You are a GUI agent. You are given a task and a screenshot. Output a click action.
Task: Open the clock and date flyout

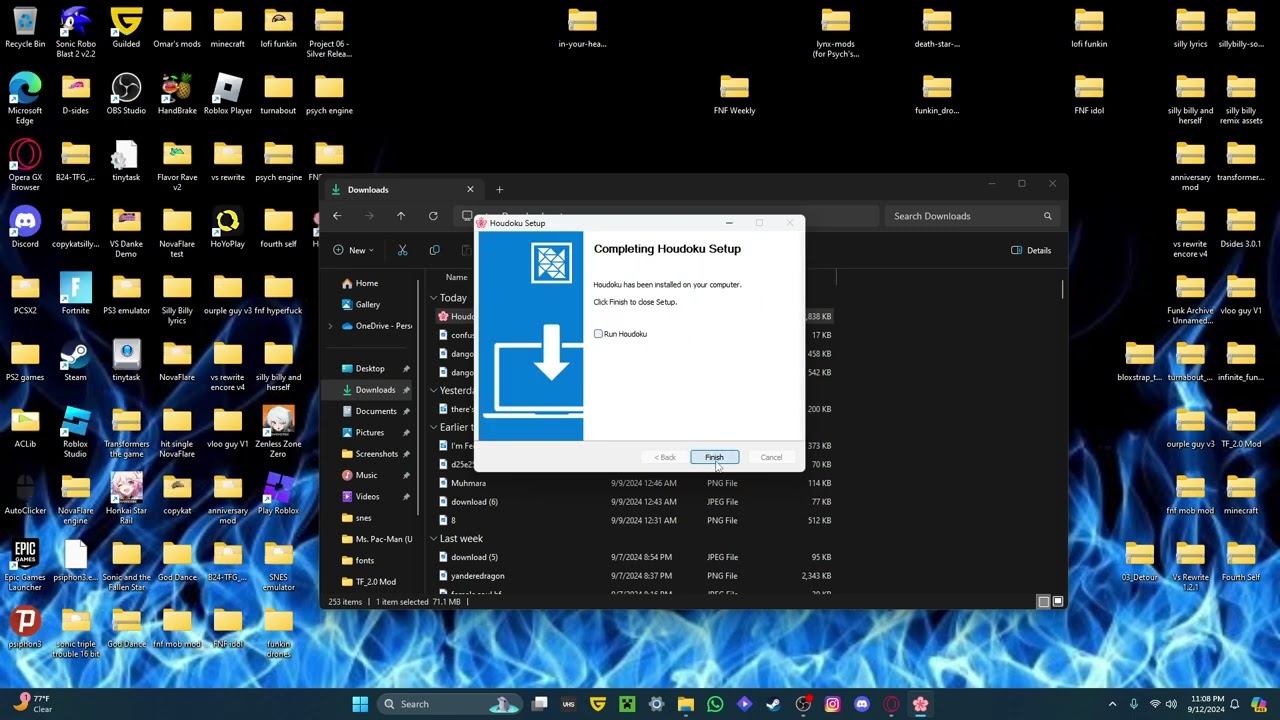pyautogui.click(x=1207, y=704)
